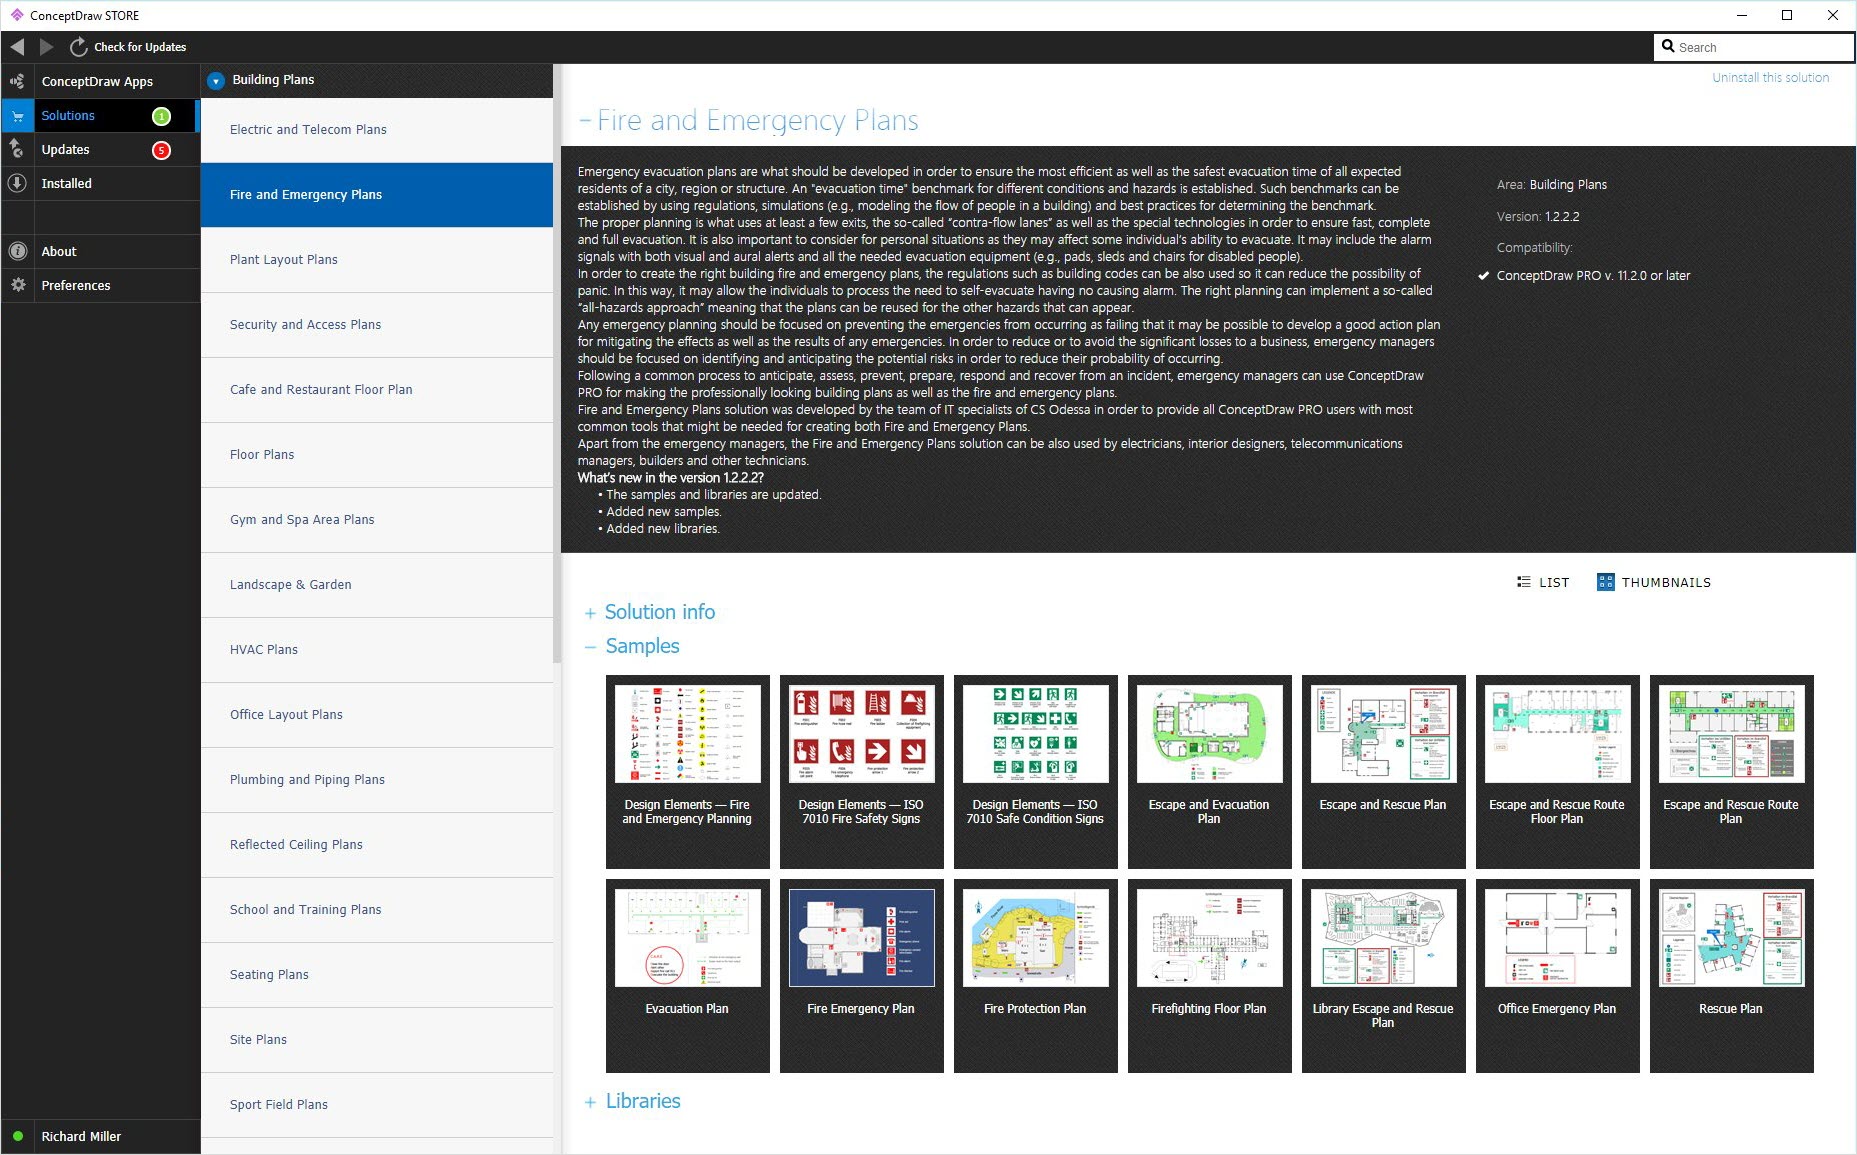Select Plumbing and Piping Plans
The image size is (1857, 1155).
377,780
